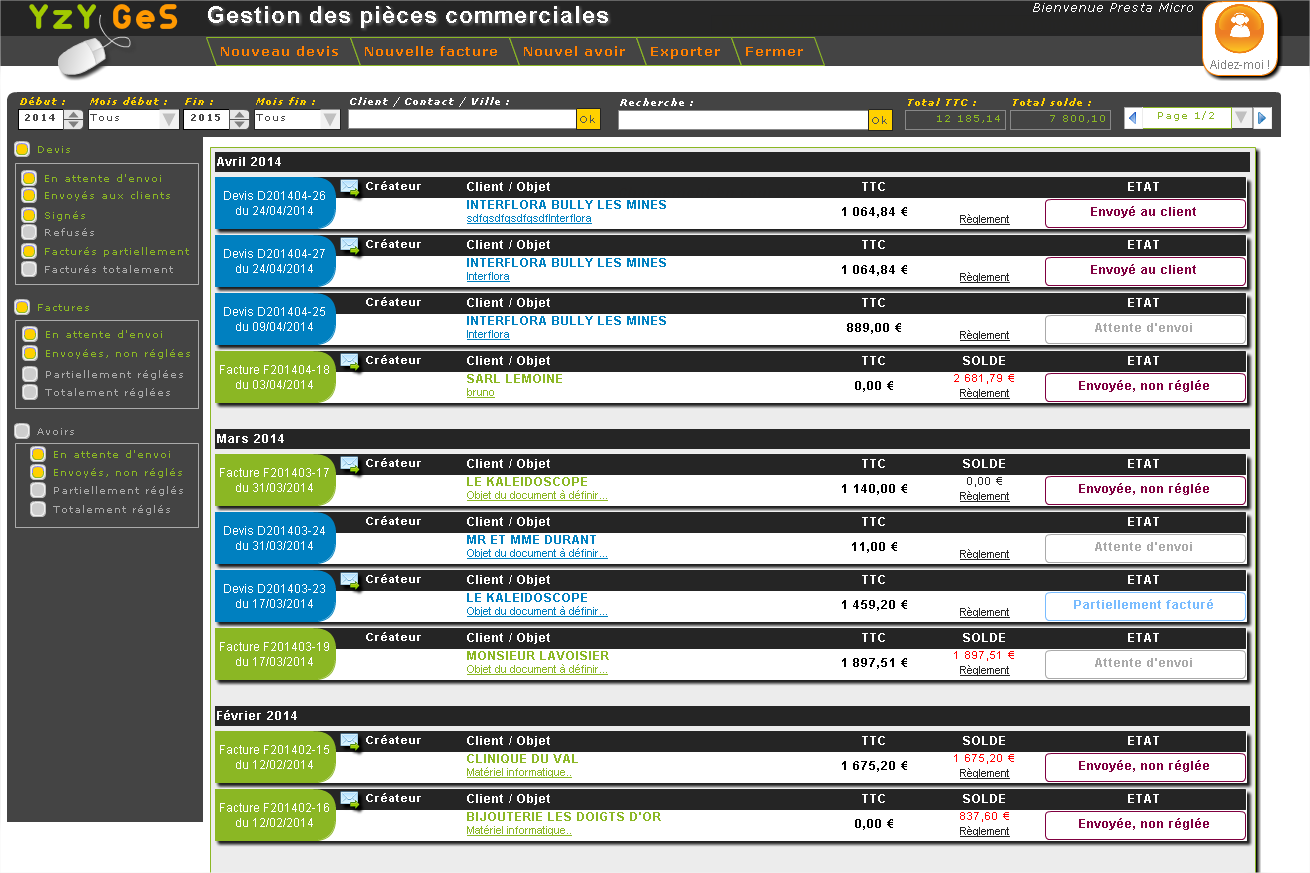Go to previous page with left arrow
The height and width of the screenshot is (873, 1310).
click(x=1132, y=118)
